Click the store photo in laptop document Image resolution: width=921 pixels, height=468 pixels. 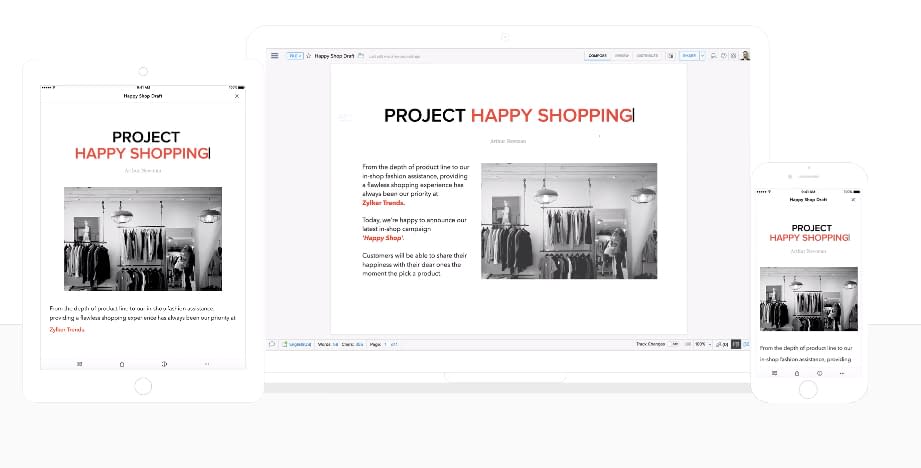coord(569,221)
